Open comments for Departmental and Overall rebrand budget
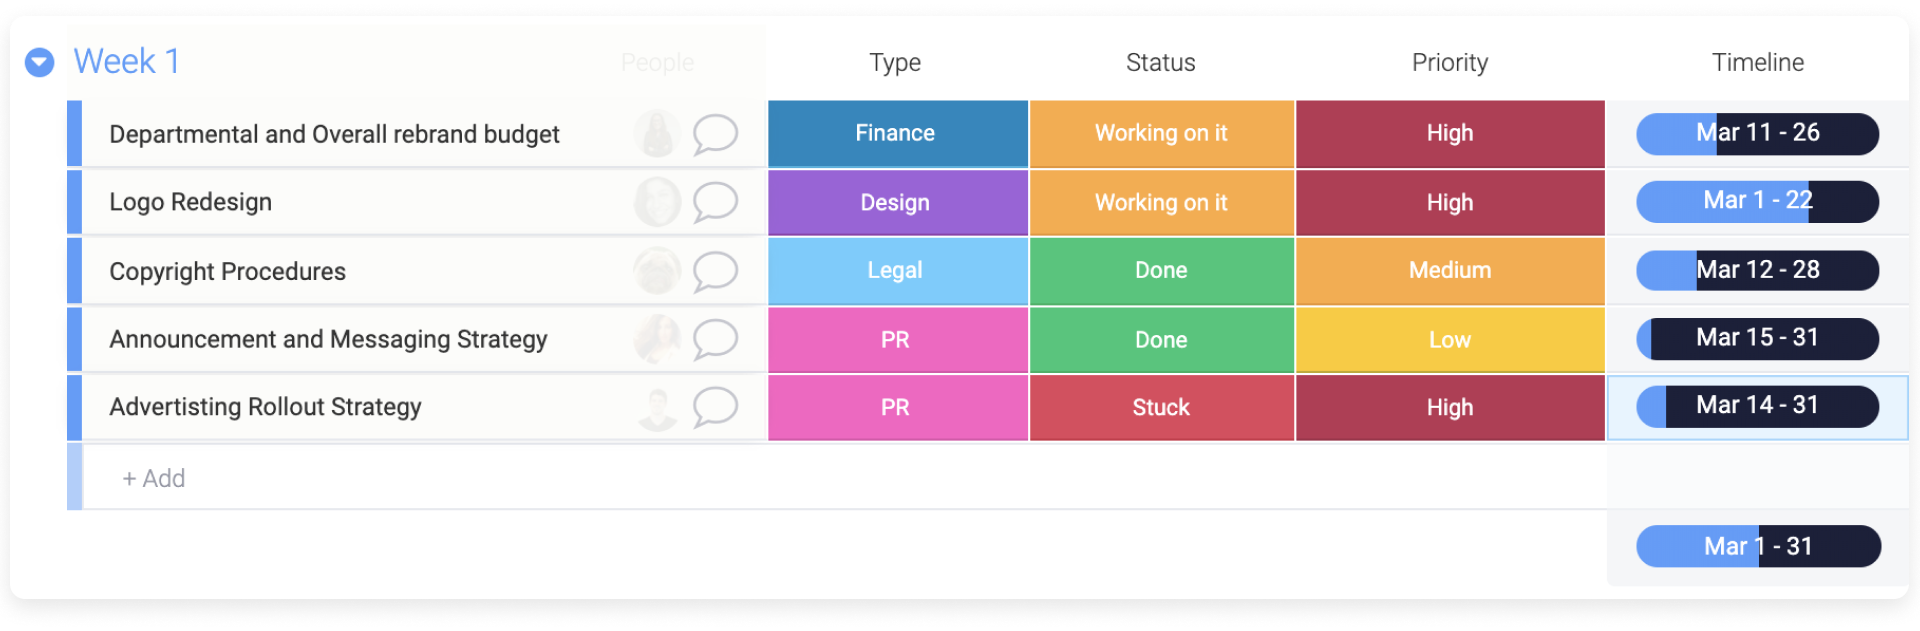The height and width of the screenshot is (631, 1920). coord(715,134)
